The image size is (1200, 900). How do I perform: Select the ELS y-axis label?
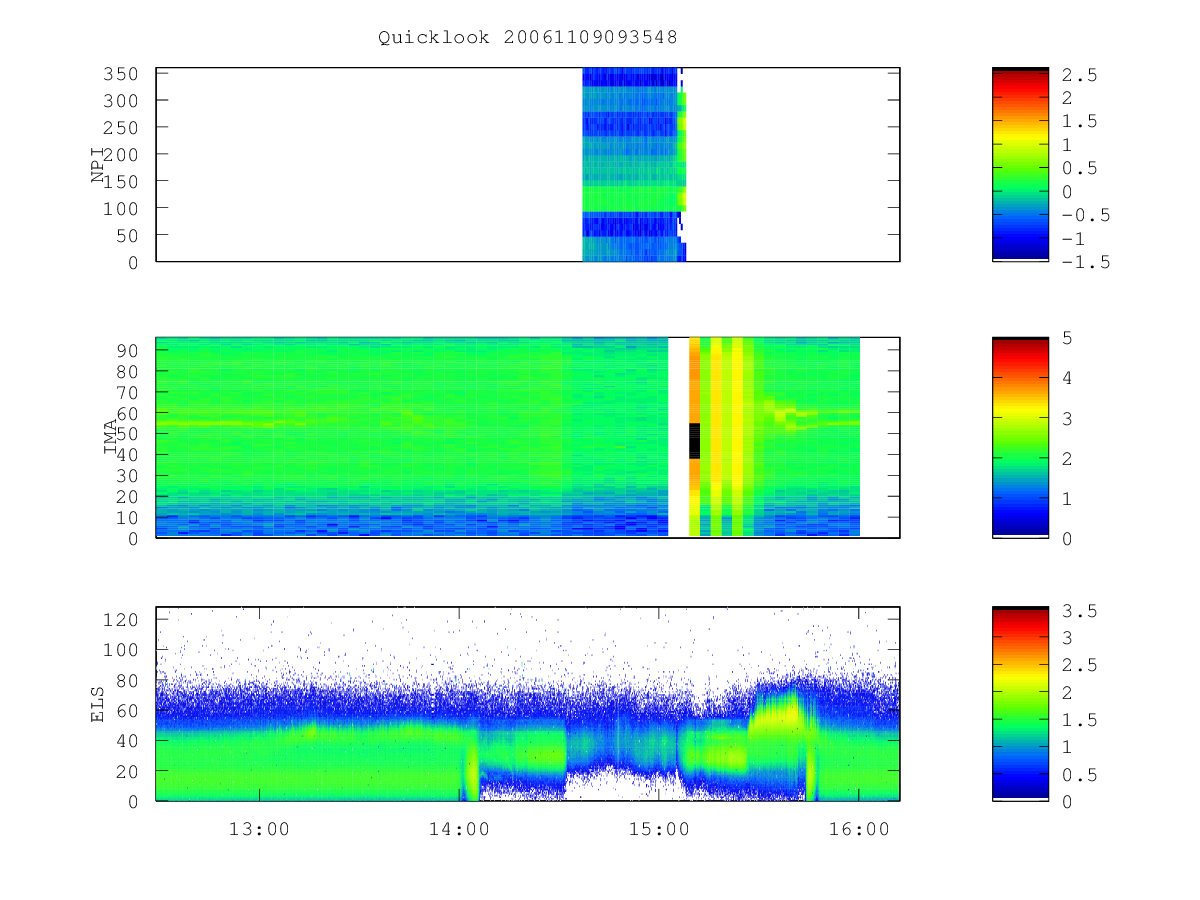(98, 704)
